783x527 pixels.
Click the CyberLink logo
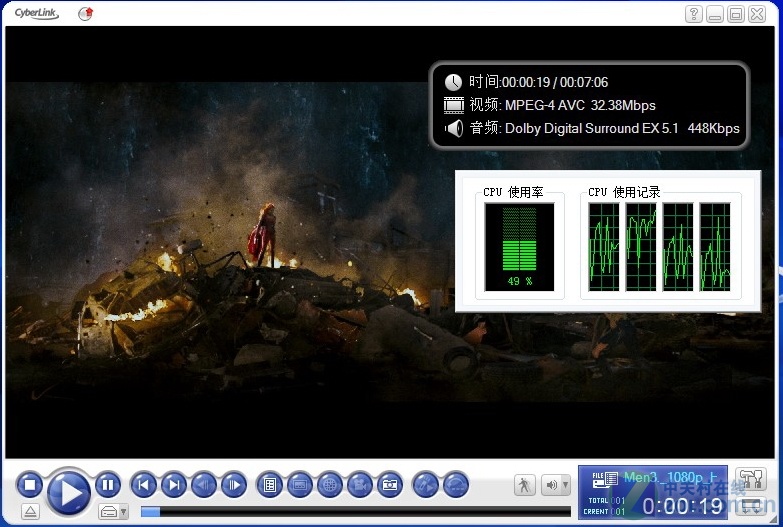[36, 13]
